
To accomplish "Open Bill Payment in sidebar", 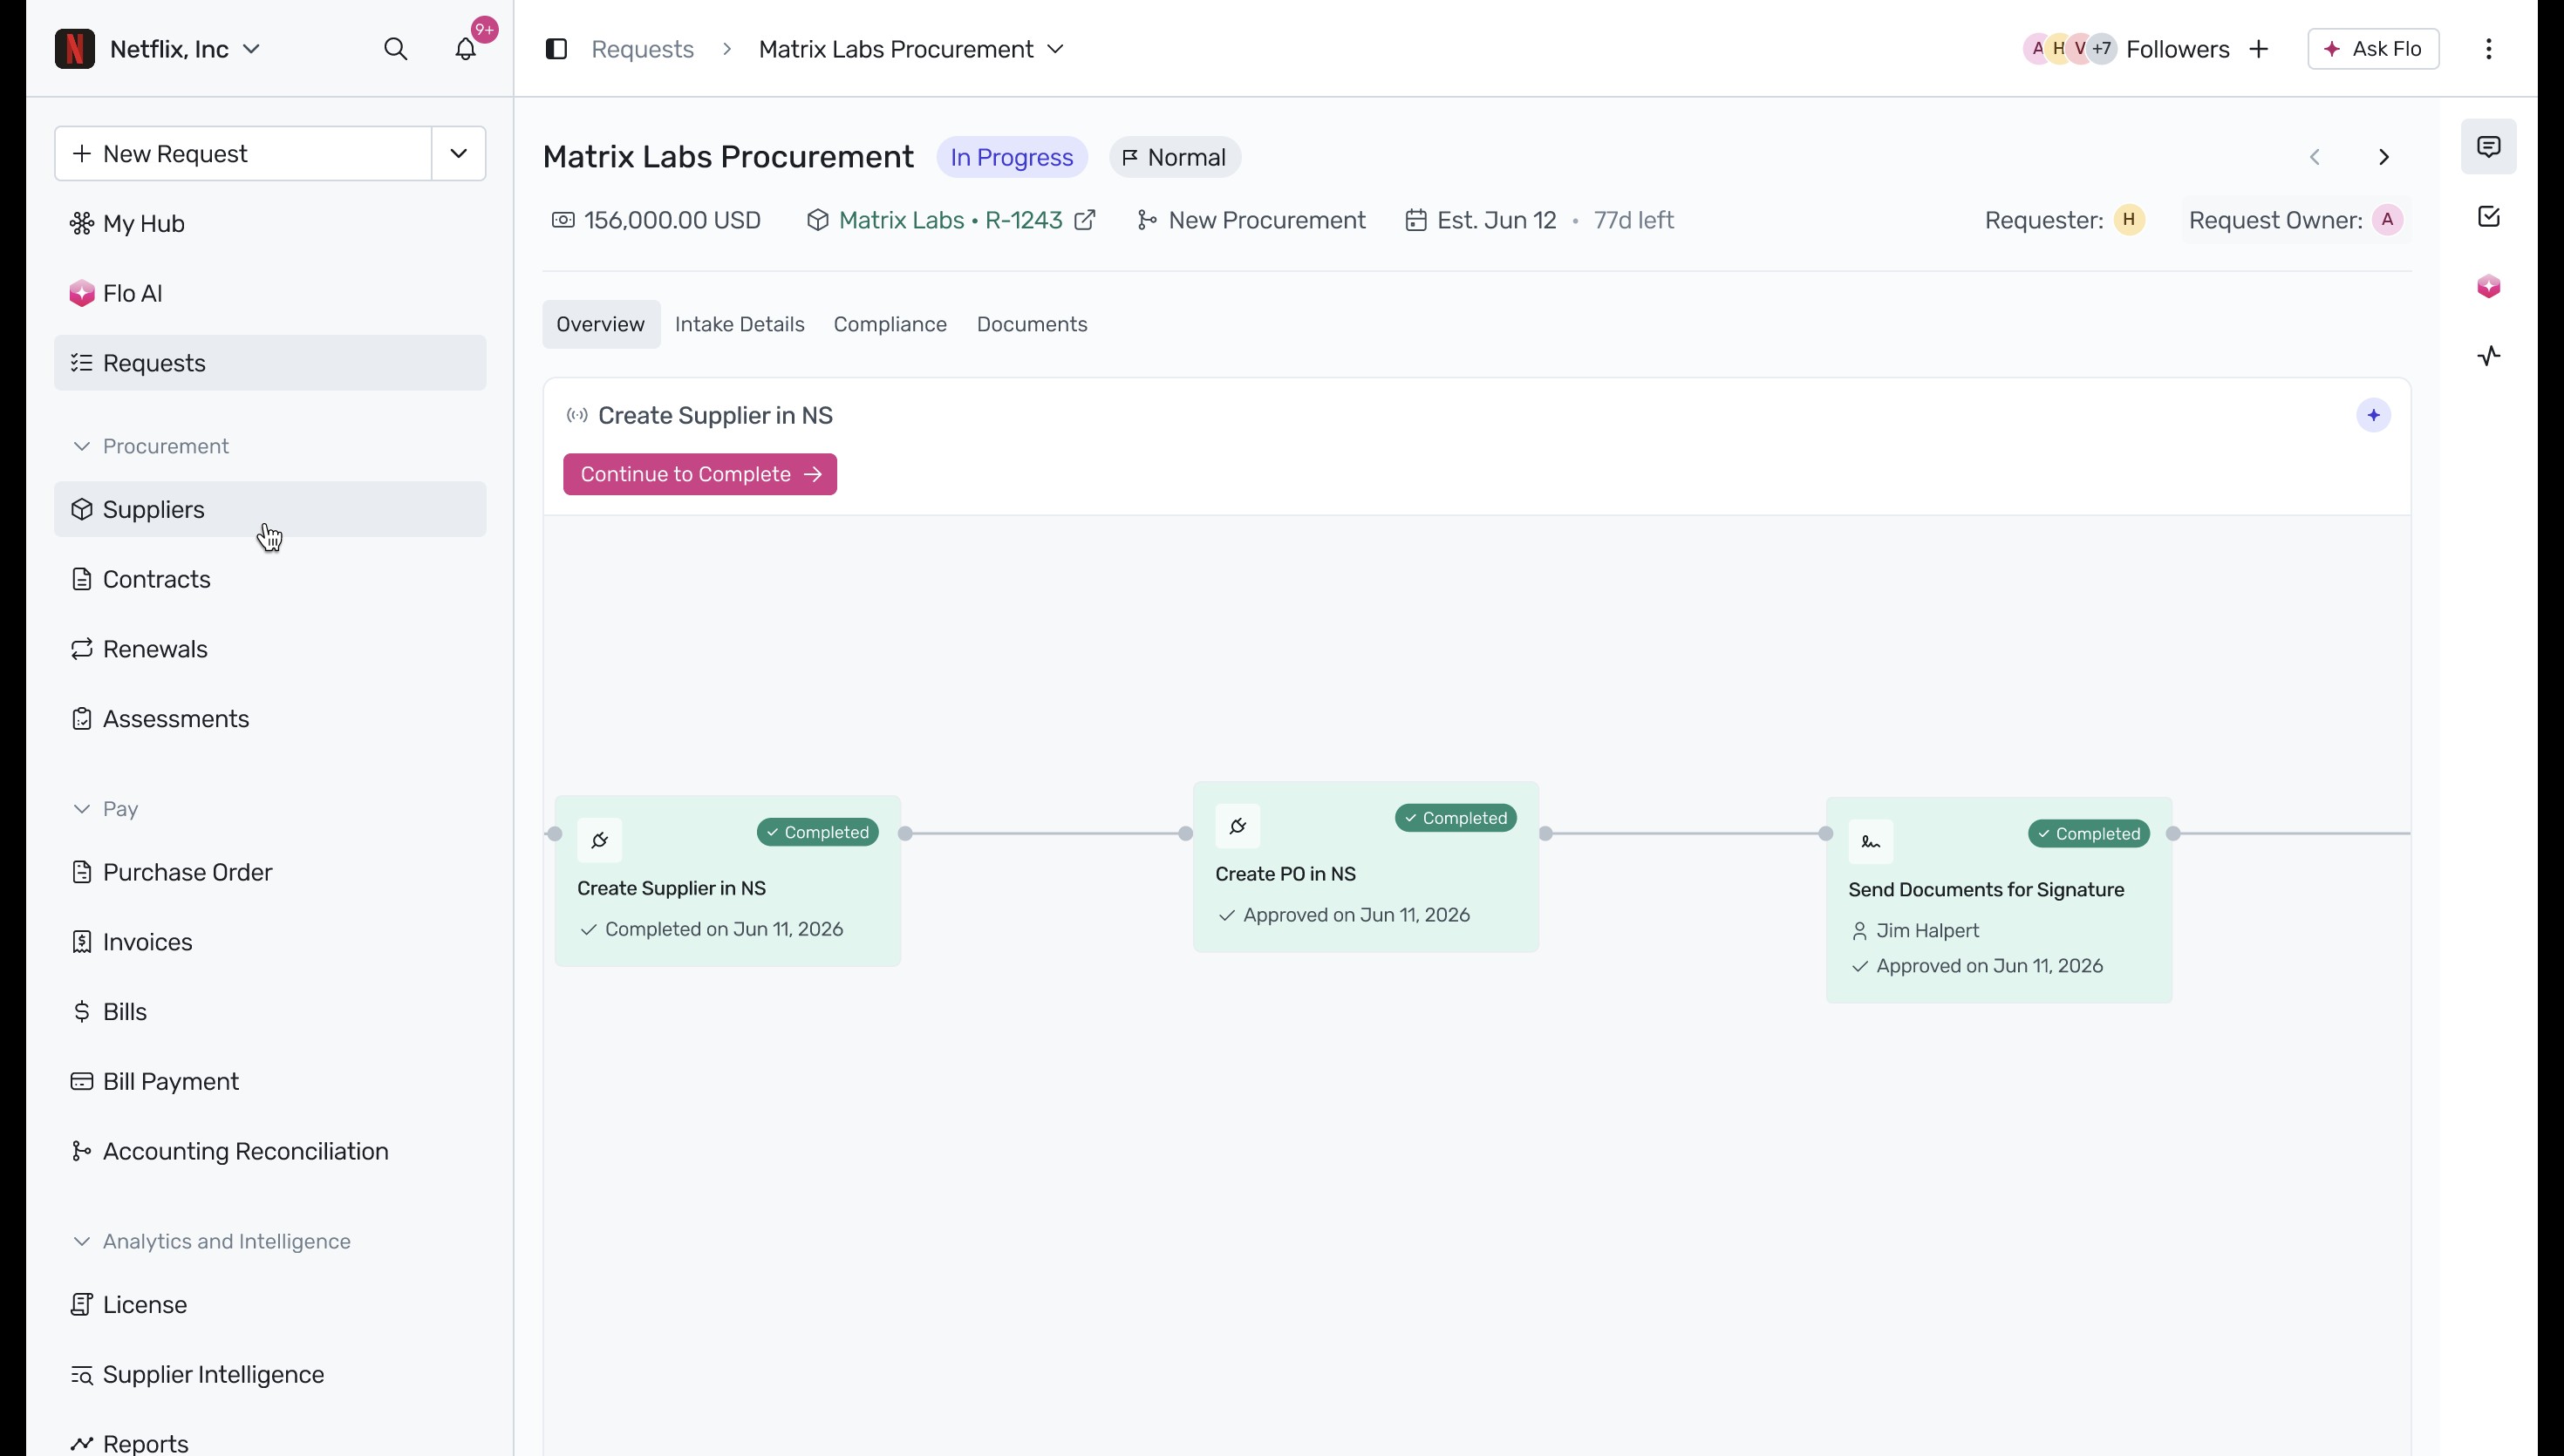I will pyautogui.click(x=270, y=1082).
